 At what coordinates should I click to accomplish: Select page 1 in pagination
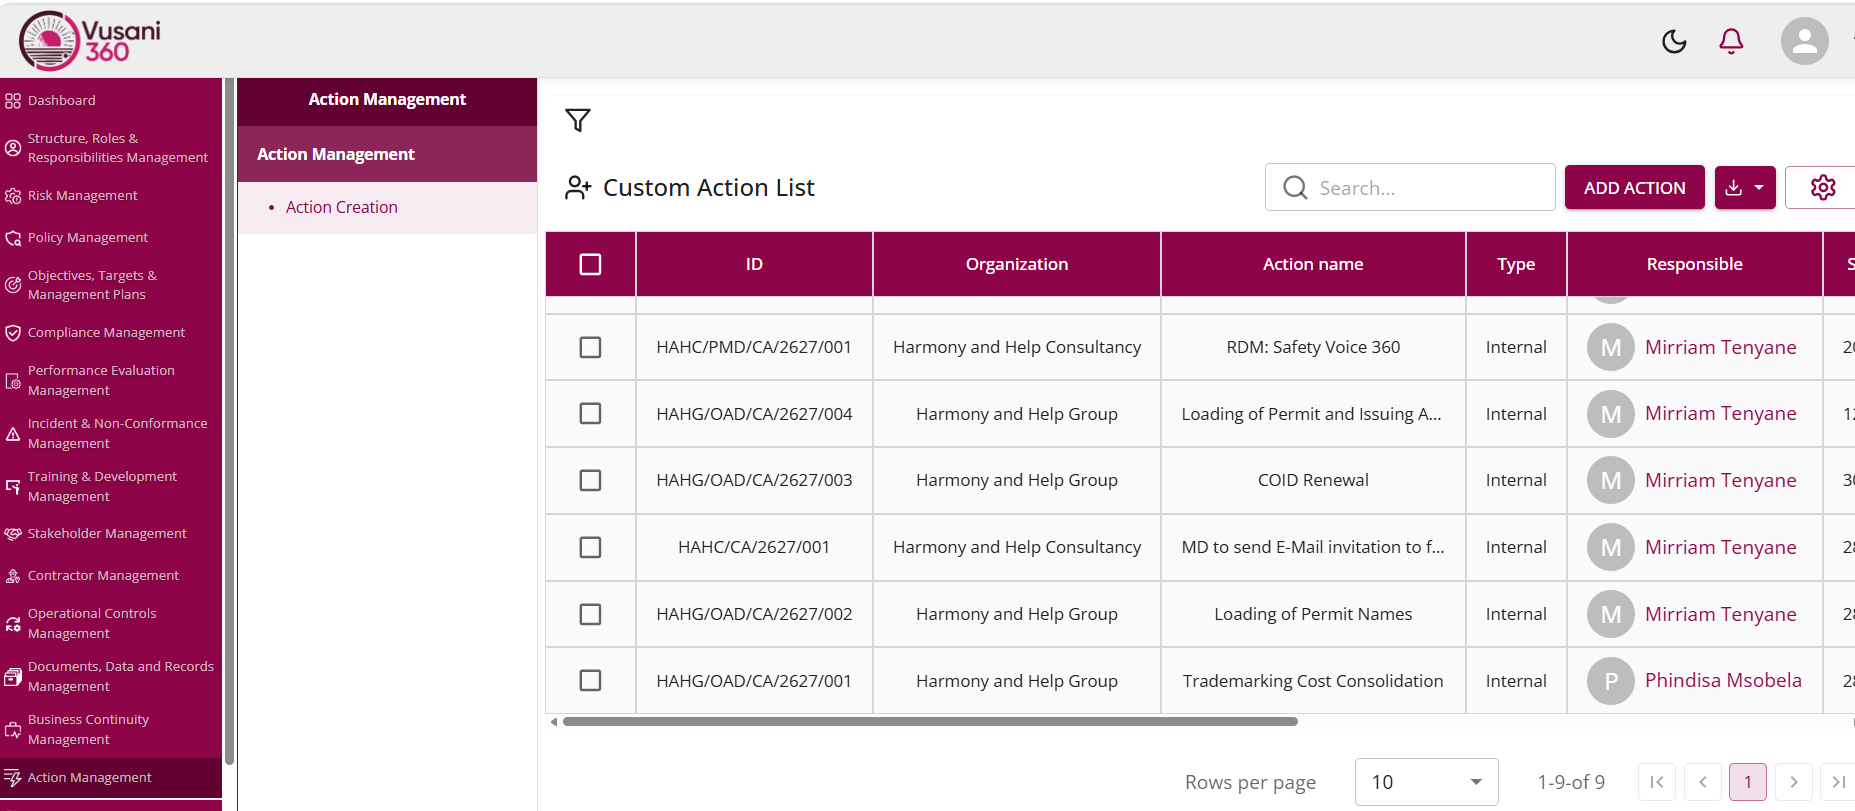1747,782
